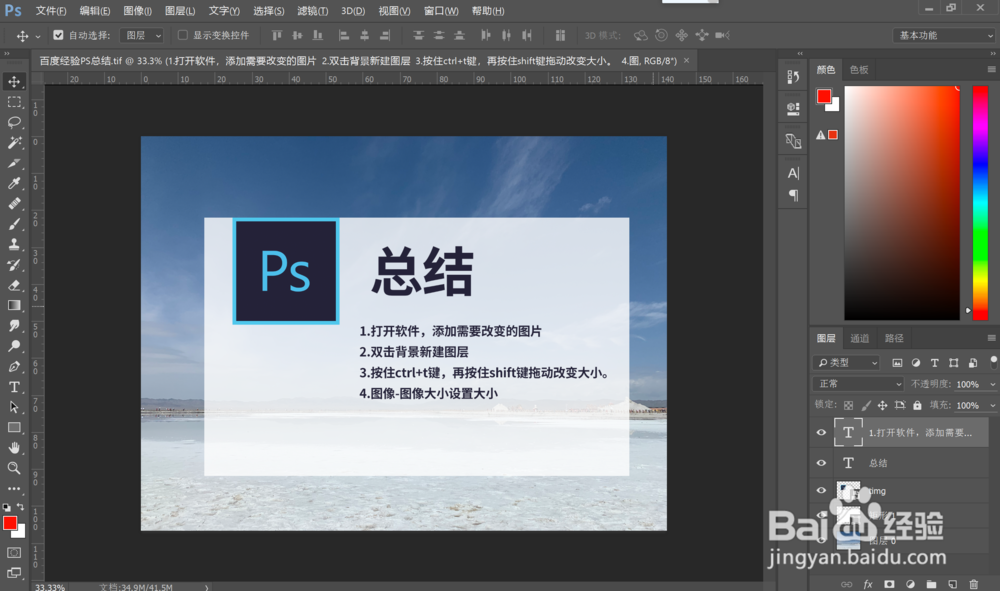Enable the 显示变换控件 checkbox

click(x=183, y=34)
